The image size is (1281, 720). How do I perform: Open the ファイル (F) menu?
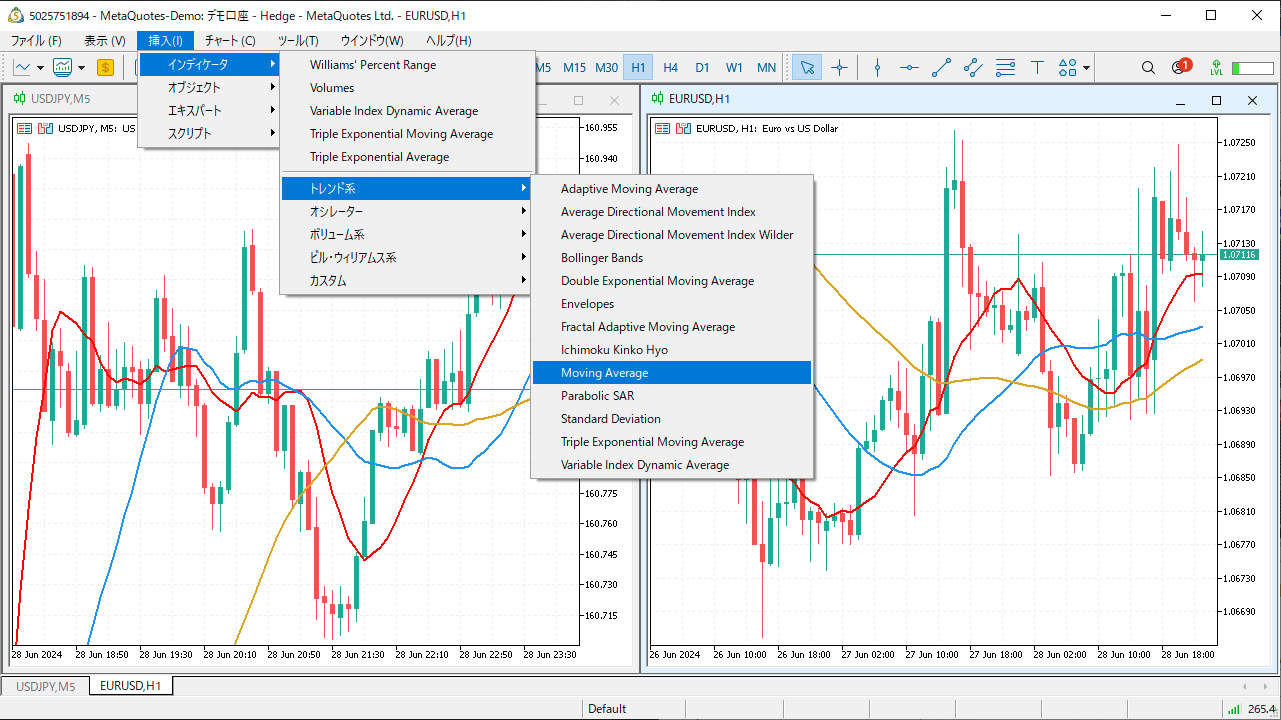pos(36,41)
